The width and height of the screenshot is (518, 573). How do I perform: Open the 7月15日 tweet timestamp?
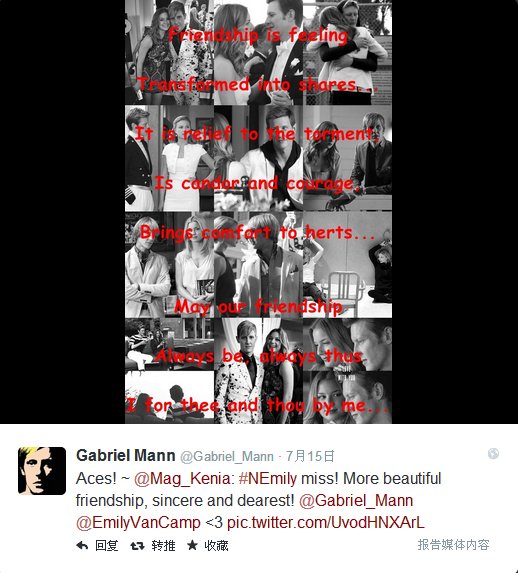pyautogui.click(x=310, y=456)
